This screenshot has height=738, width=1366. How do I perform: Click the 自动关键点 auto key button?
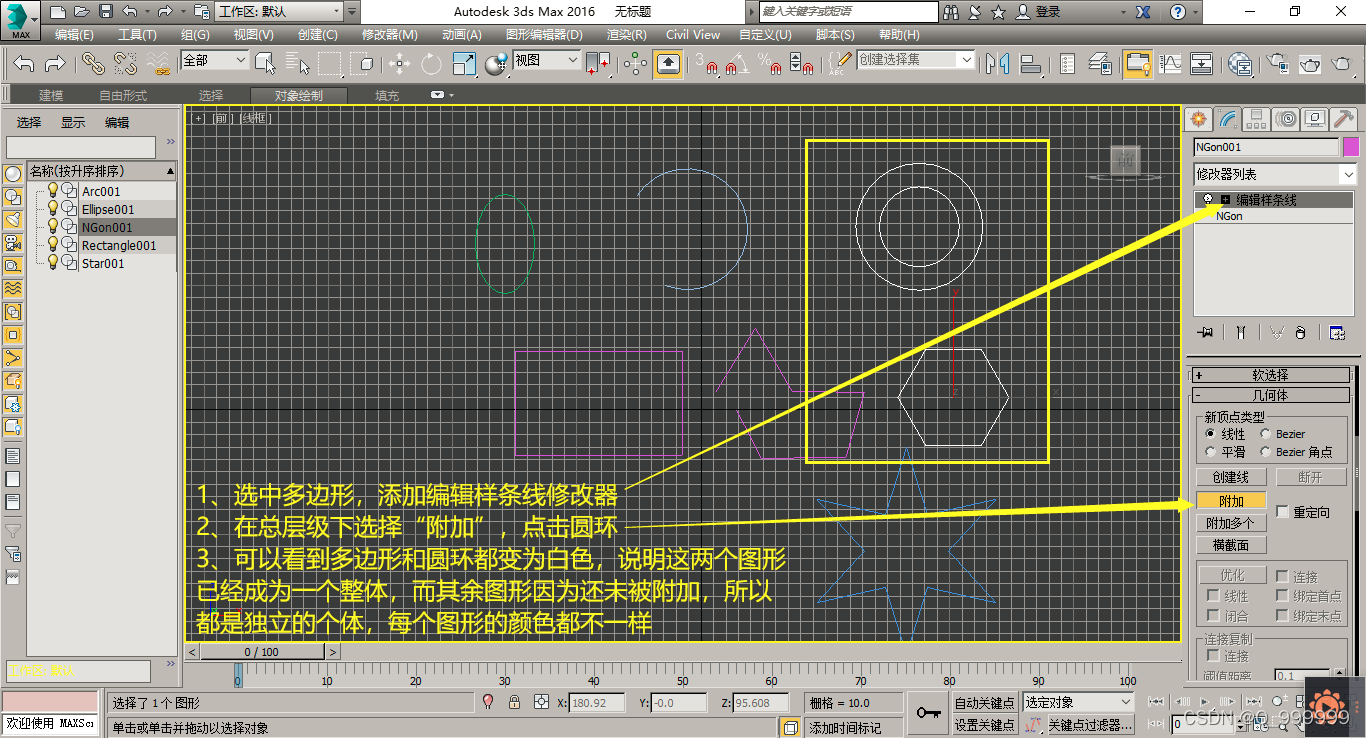tap(984, 703)
